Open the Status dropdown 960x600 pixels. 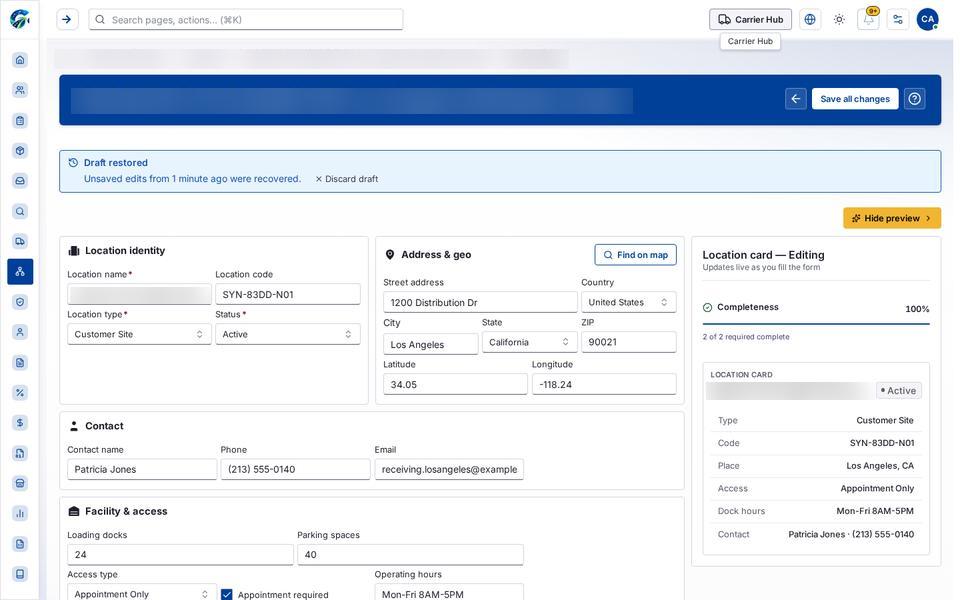[x=288, y=334]
